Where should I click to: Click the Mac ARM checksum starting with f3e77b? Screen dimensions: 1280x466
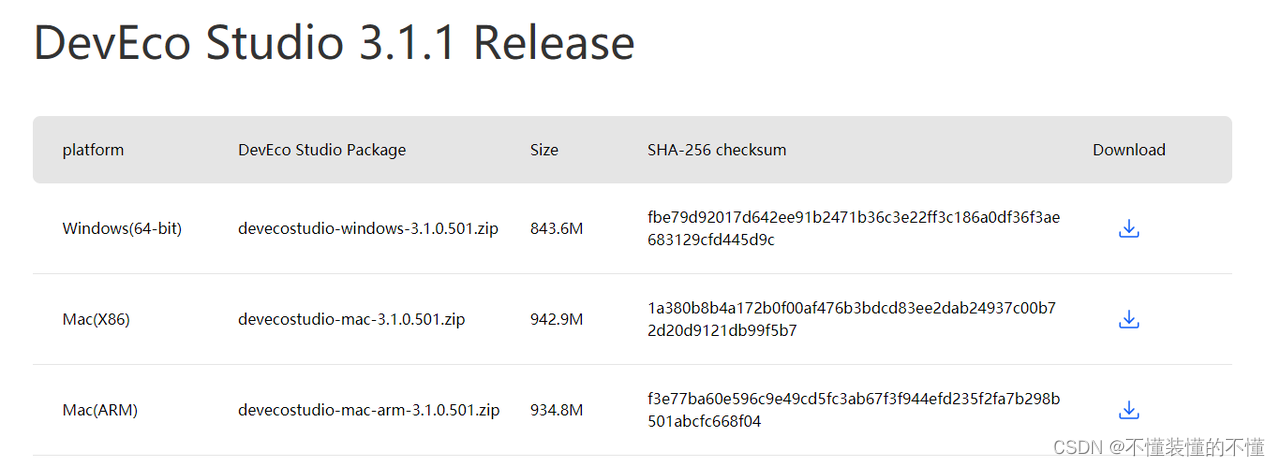pos(854,410)
